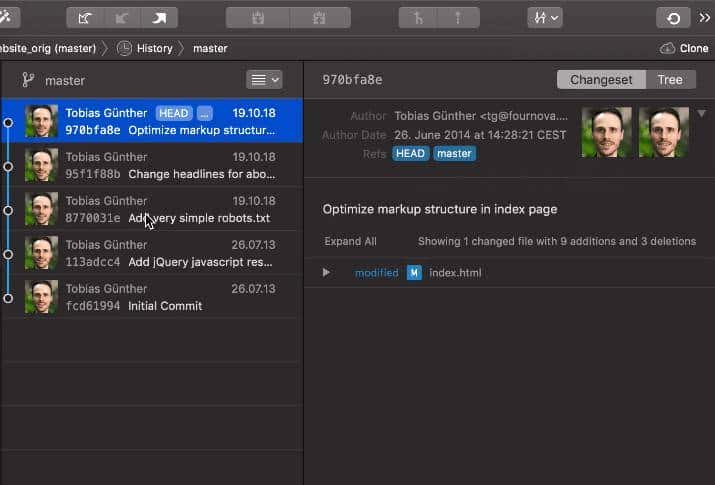Click the second committer avatar in details pane
The width and height of the screenshot is (715, 485).
tap(664, 132)
